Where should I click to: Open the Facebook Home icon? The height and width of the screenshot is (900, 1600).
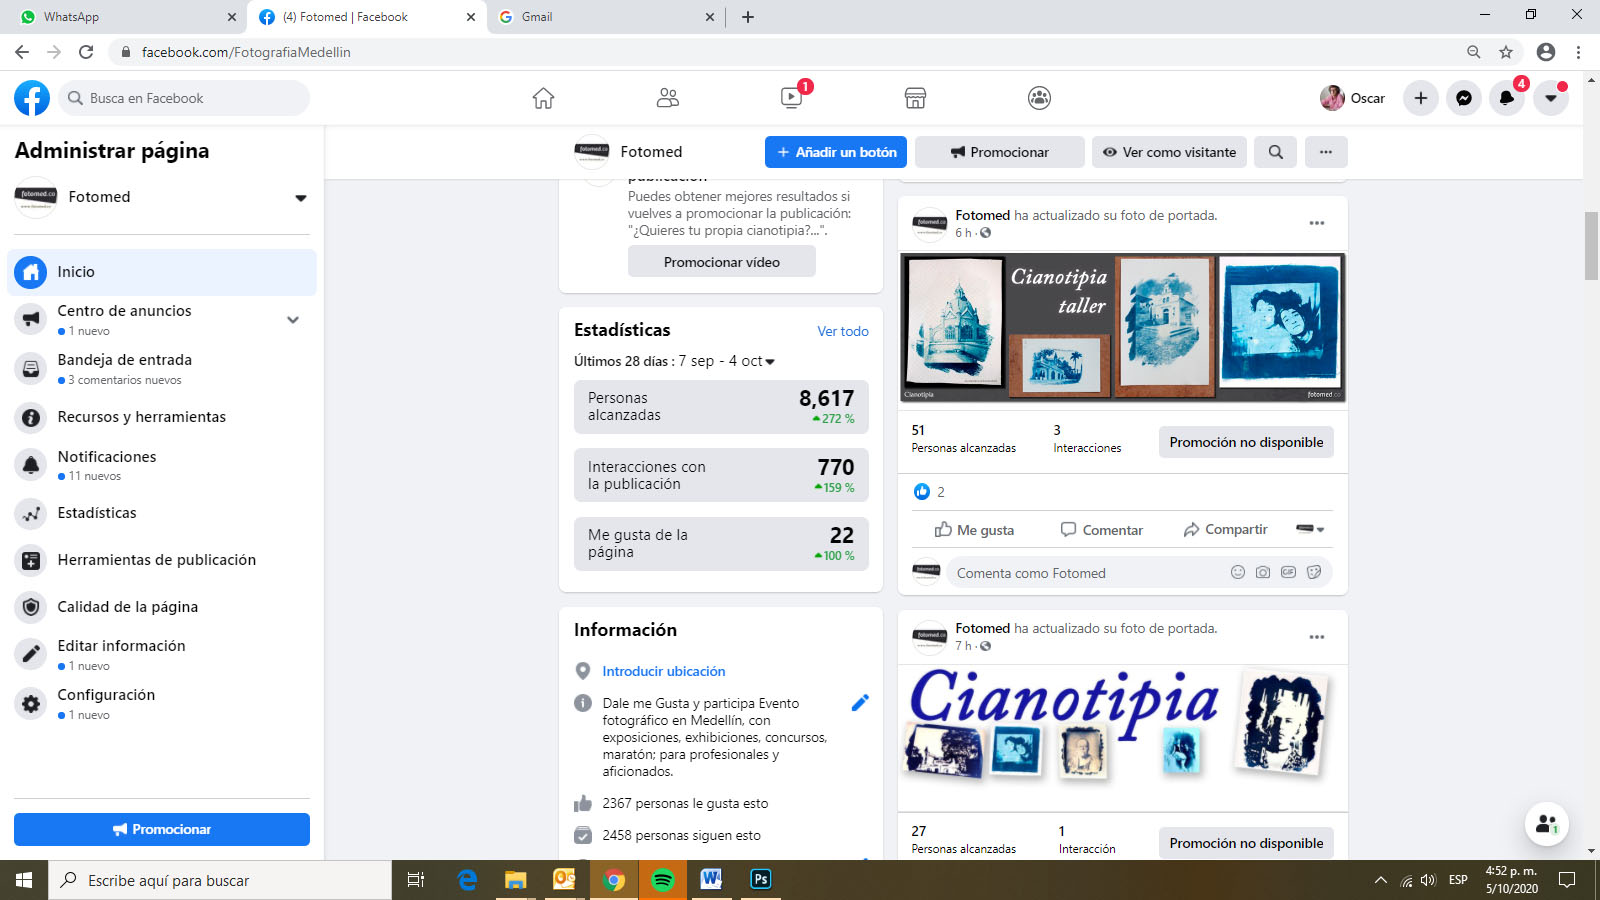coord(543,98)
